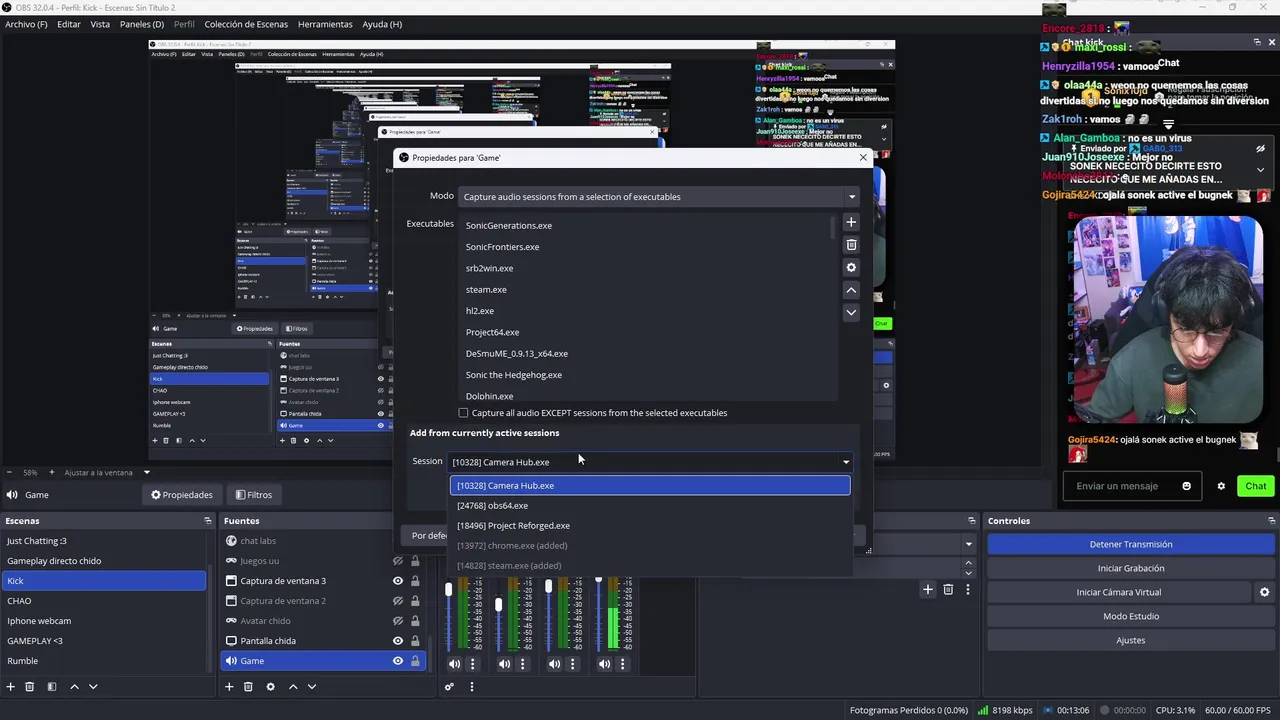Unlock the Game source
Viewport: 1280px width, 720px height.
click(x=415, y=661)
